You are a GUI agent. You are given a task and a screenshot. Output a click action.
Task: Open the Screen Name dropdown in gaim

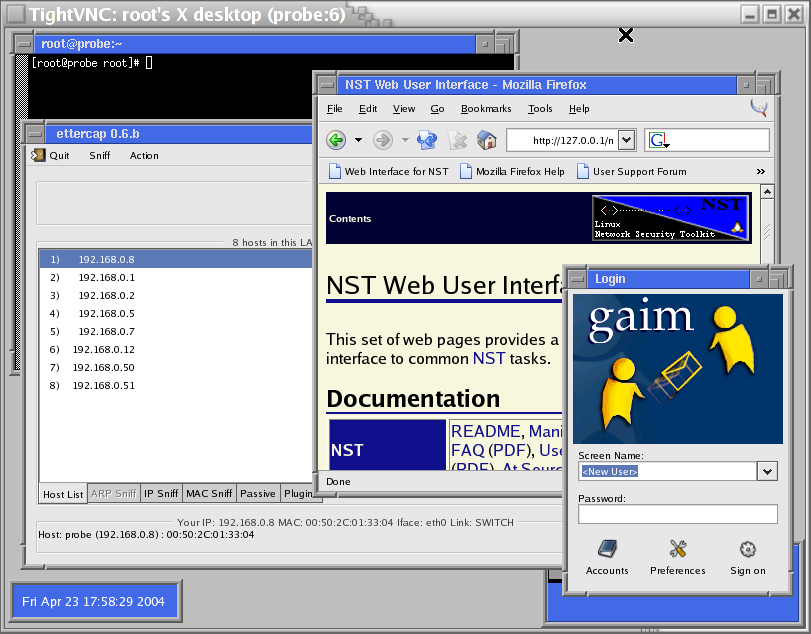click(x=766, y=470)
